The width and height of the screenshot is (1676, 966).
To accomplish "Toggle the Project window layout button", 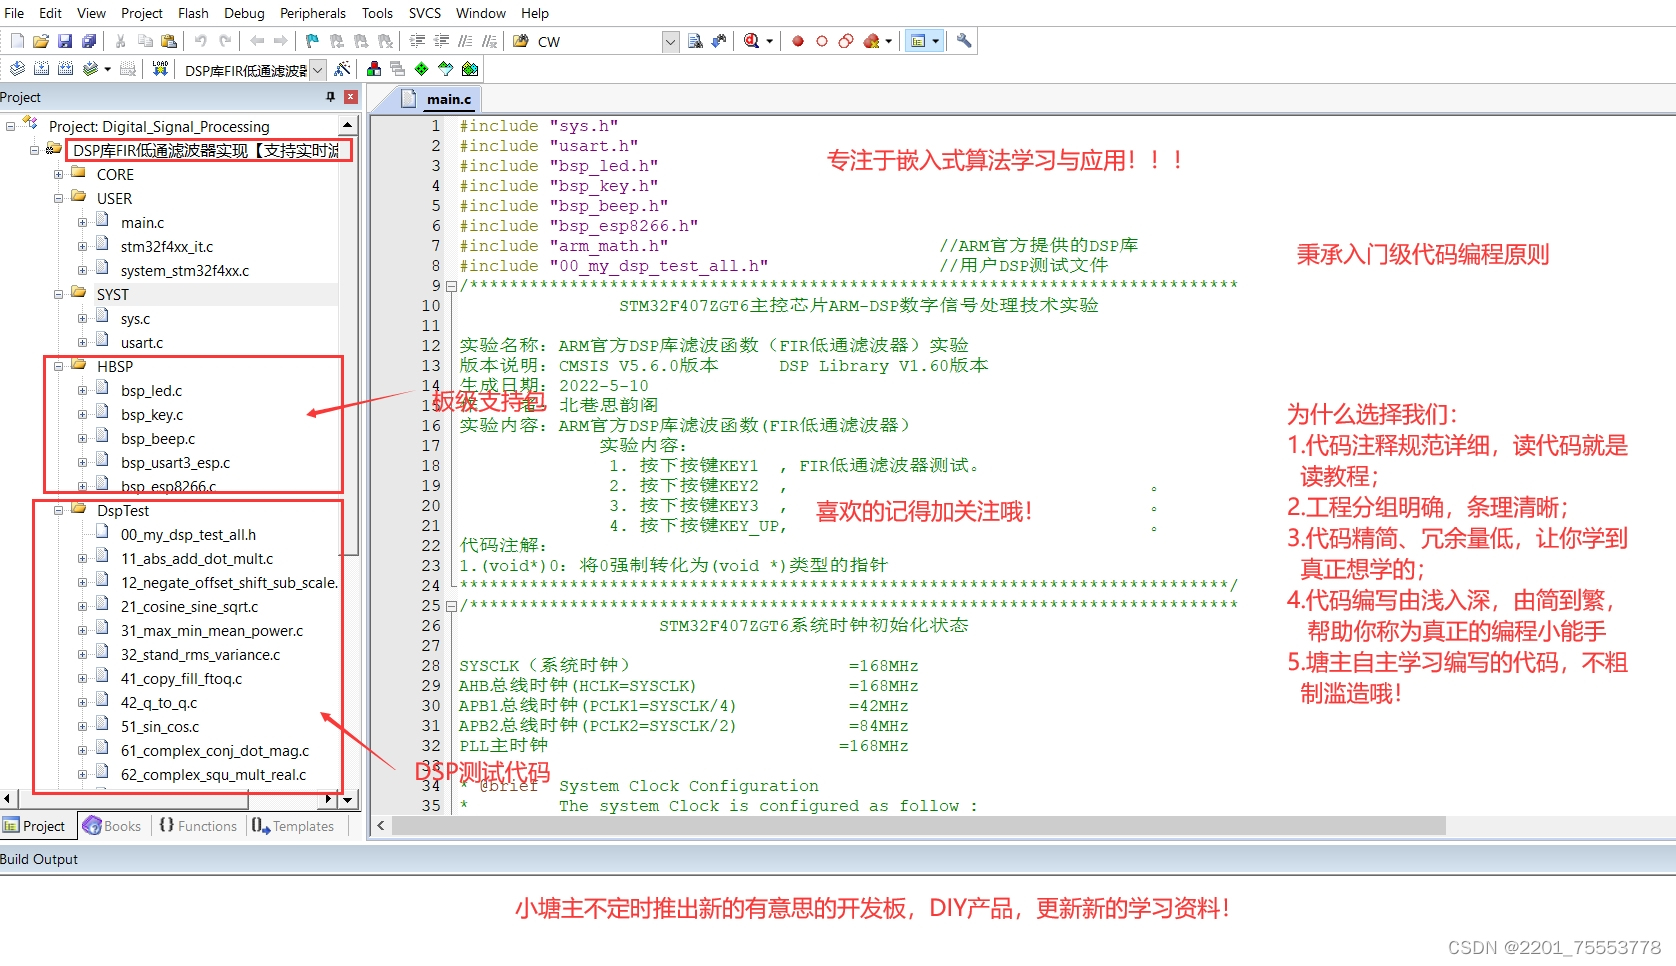I will [x=918, y=41].
